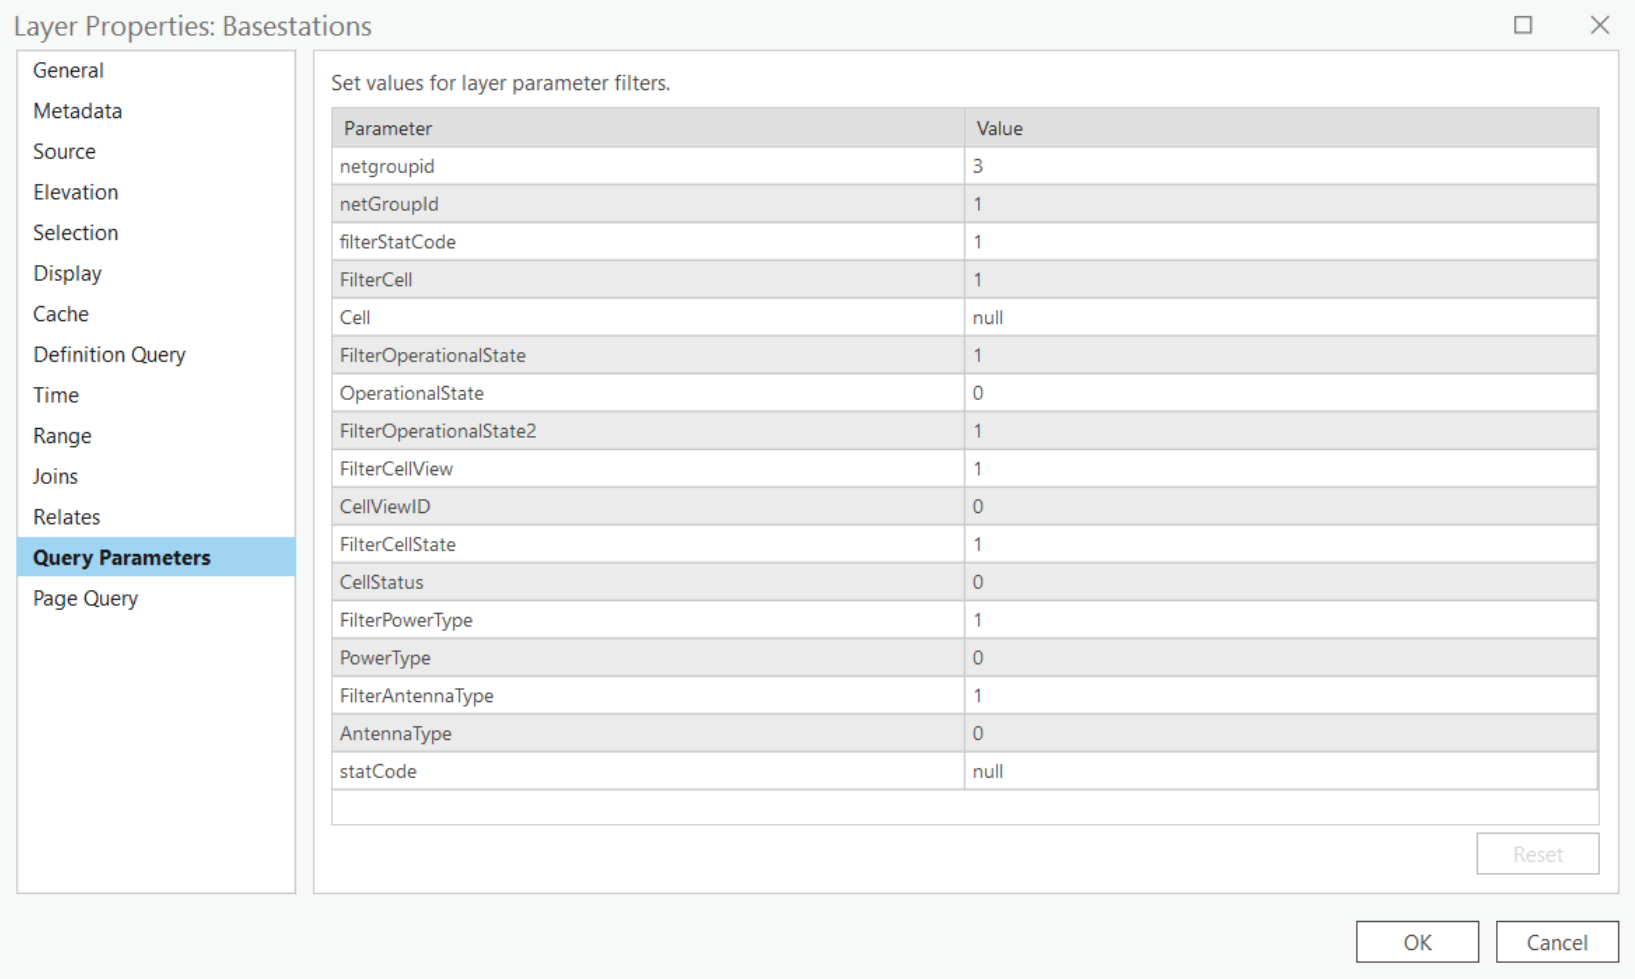Open the General properties tab

pyautogui.click(x=68, y=70)
